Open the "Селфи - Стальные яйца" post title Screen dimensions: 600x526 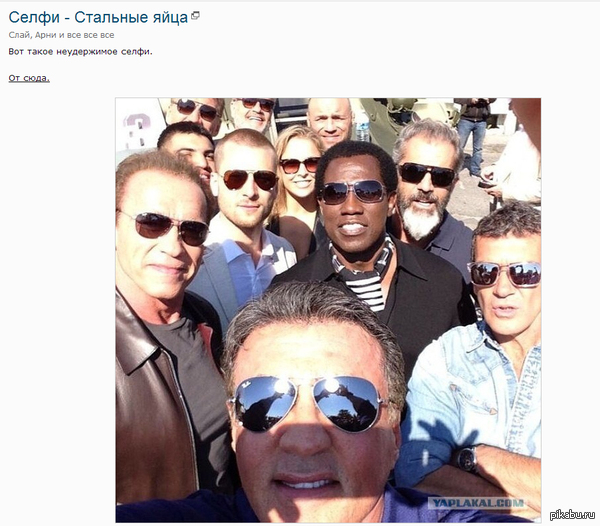(98, 18)
